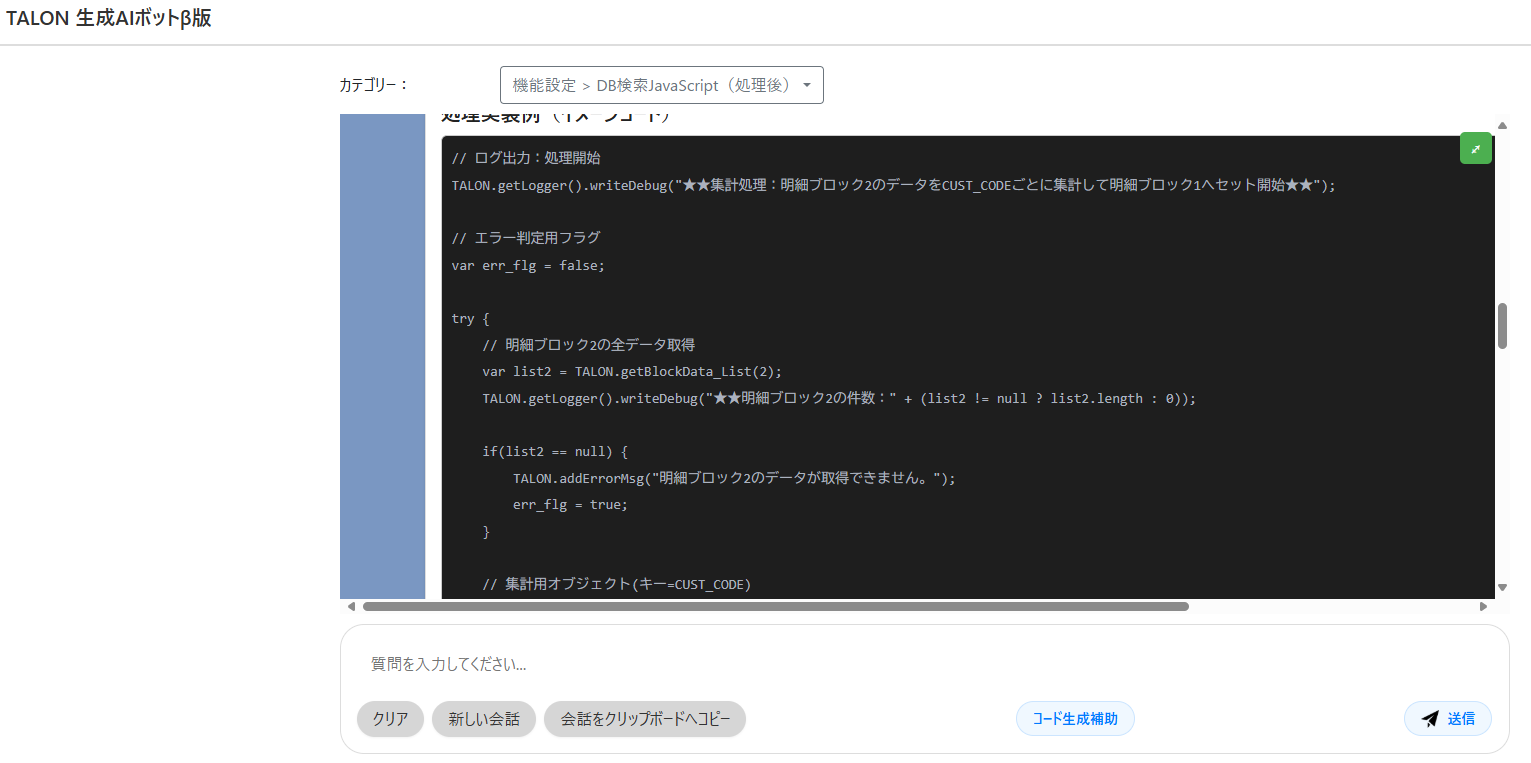
Task: Click the comment // 明細ブロック2の全データ取得
Action: [588, 345]
